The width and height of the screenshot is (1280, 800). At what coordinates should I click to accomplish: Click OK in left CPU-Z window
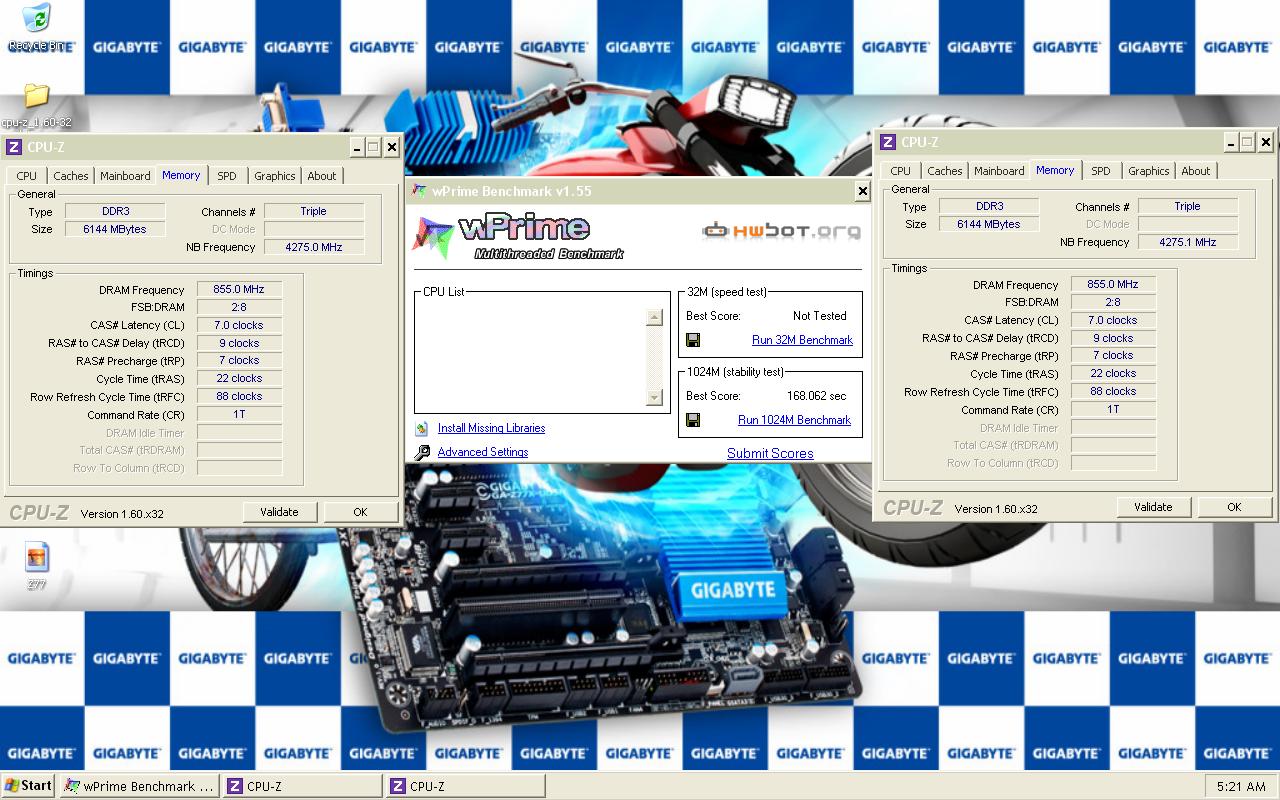click(360, 512)
